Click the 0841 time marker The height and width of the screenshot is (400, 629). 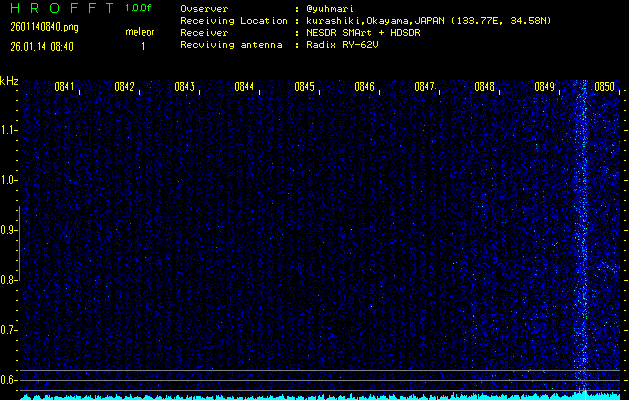coord(65,87)
